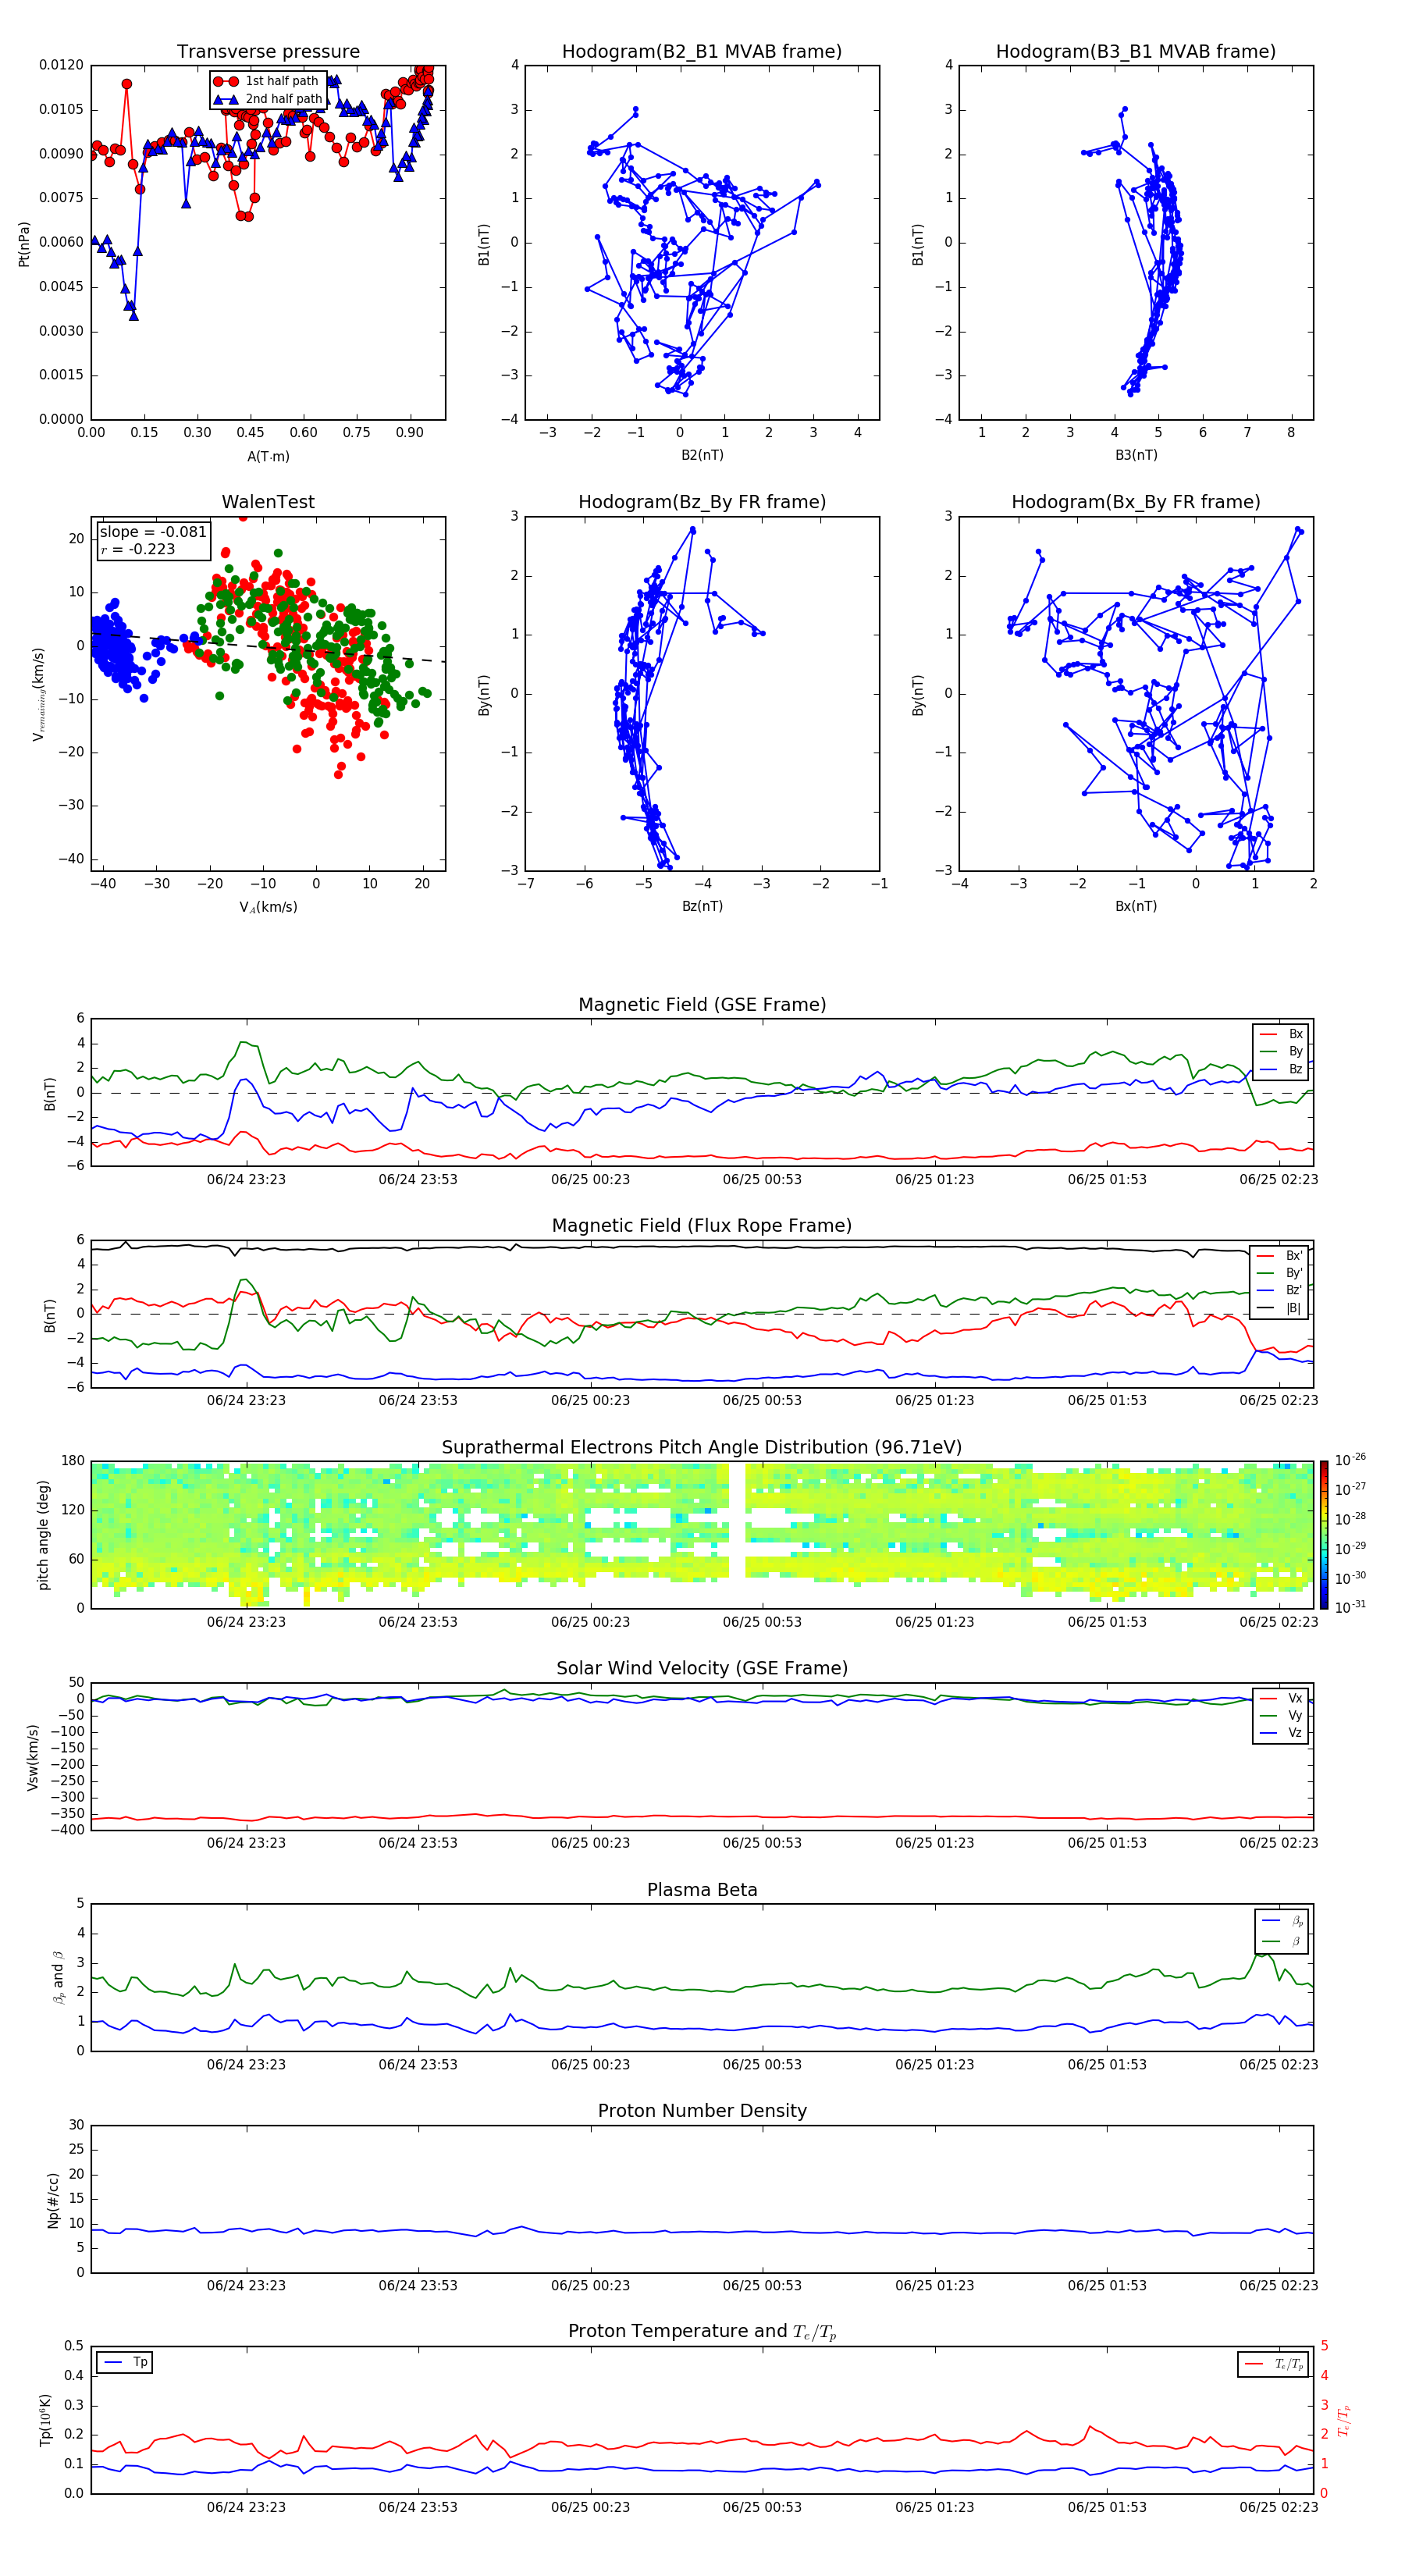
Task: Click the 'Plasma Beta' panel title
Action: click(x=702, y=1891)
